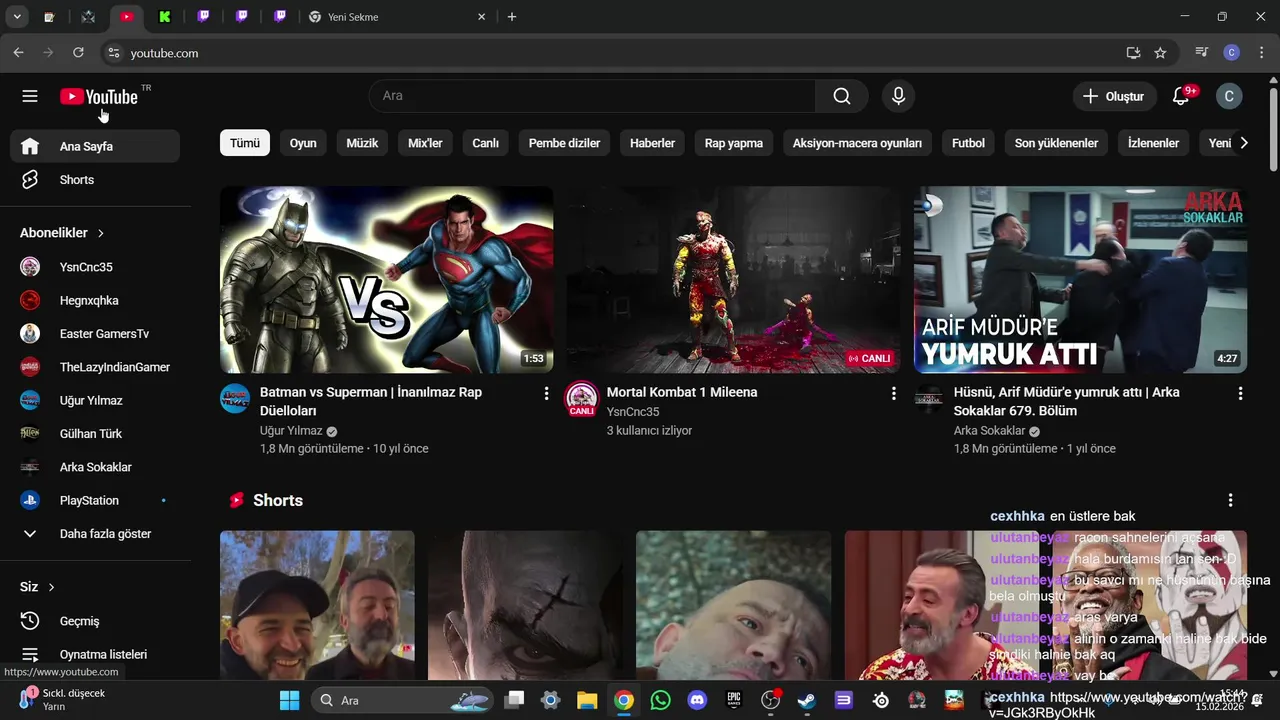Open Discord from the taskbar
Viewport: 1280px width, 720px height.
pyautogui.click(x=697, y=700)
